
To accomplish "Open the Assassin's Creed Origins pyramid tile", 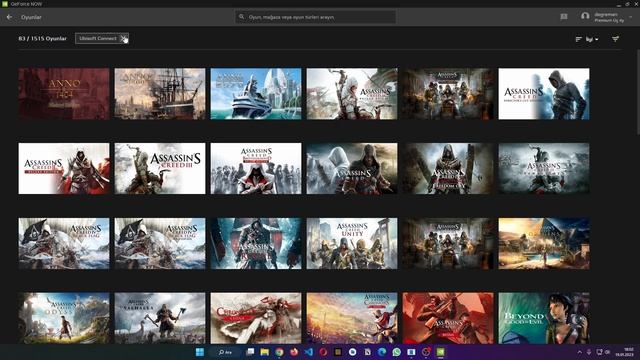I will tap(544, 243).
